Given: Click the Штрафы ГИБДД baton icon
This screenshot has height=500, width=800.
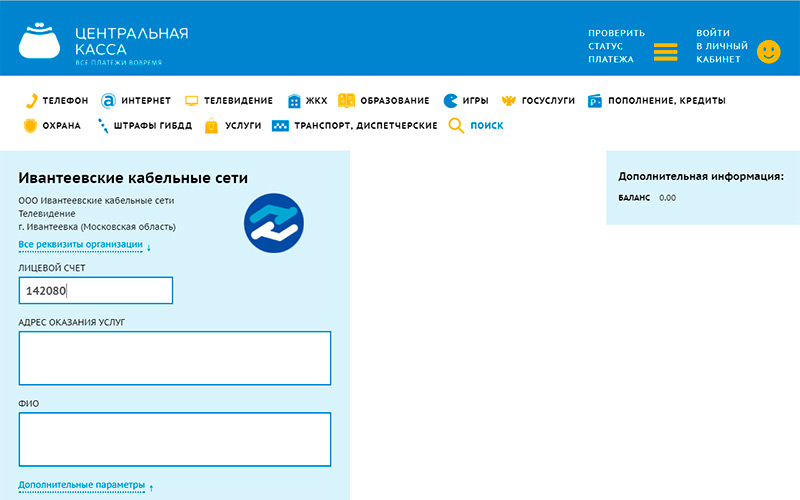Looking at the screenshot, I should pos(103,126).
